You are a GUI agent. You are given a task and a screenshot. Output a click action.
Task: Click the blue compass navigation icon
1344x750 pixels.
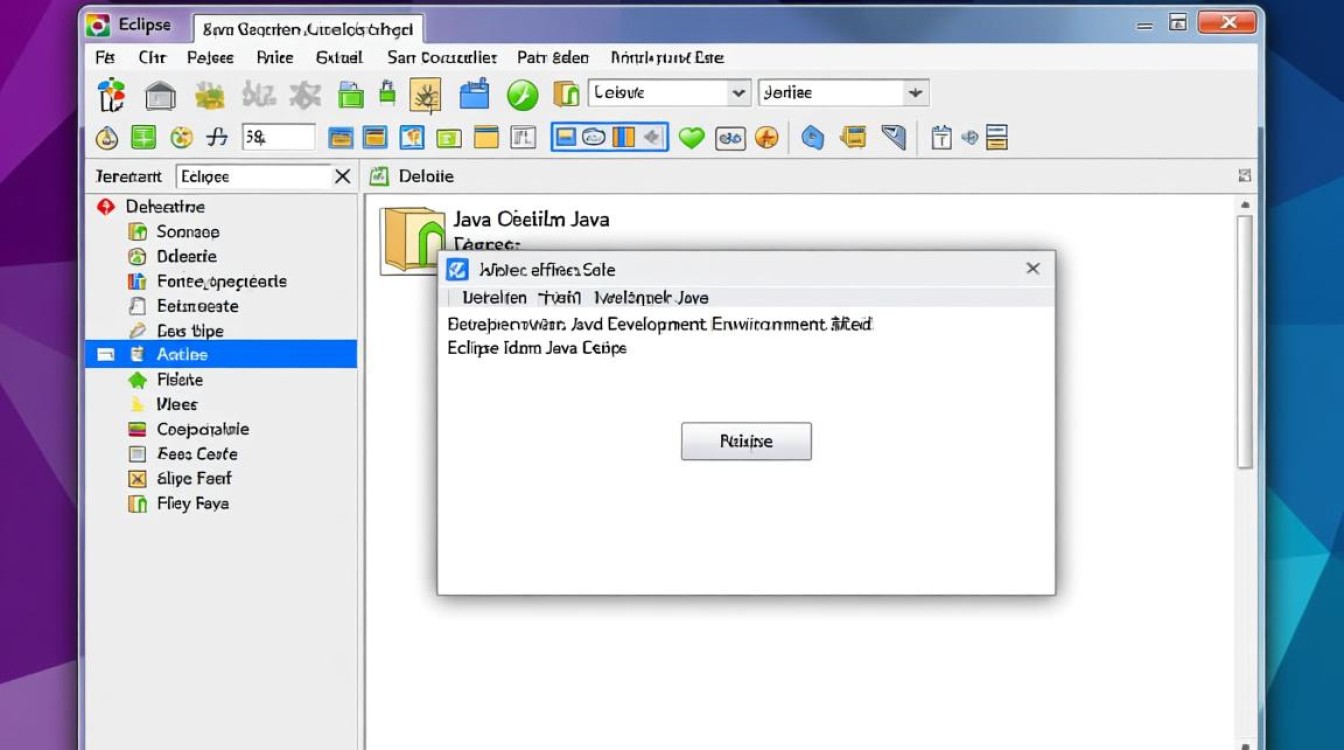coord(812,137)
